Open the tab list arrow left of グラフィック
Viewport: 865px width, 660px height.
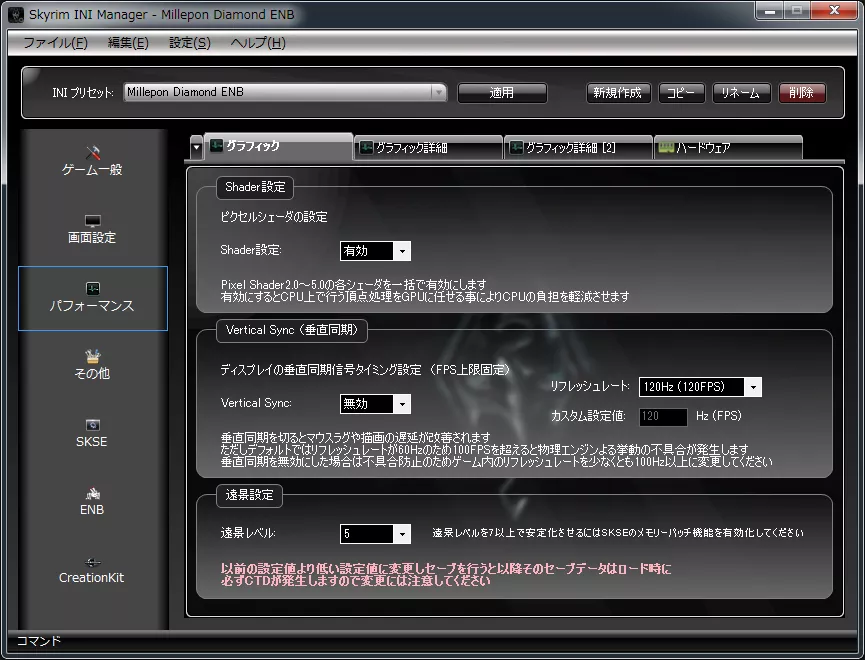pyautogui.click(x=196, y=148)
